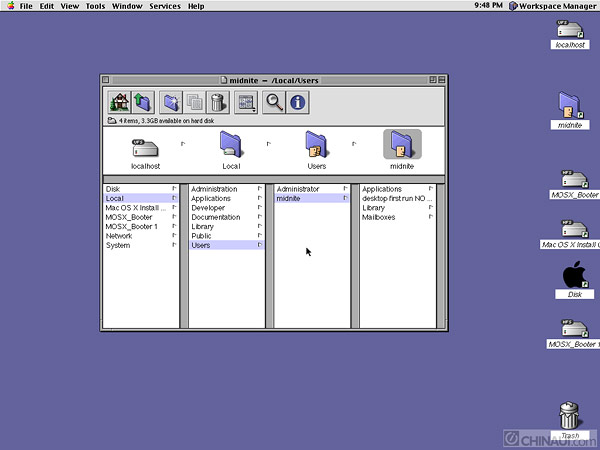Image resolution: width=600 pixels, height=450 pixels.
Task: Open the Tools menu
Action: (x=95, y=6)
